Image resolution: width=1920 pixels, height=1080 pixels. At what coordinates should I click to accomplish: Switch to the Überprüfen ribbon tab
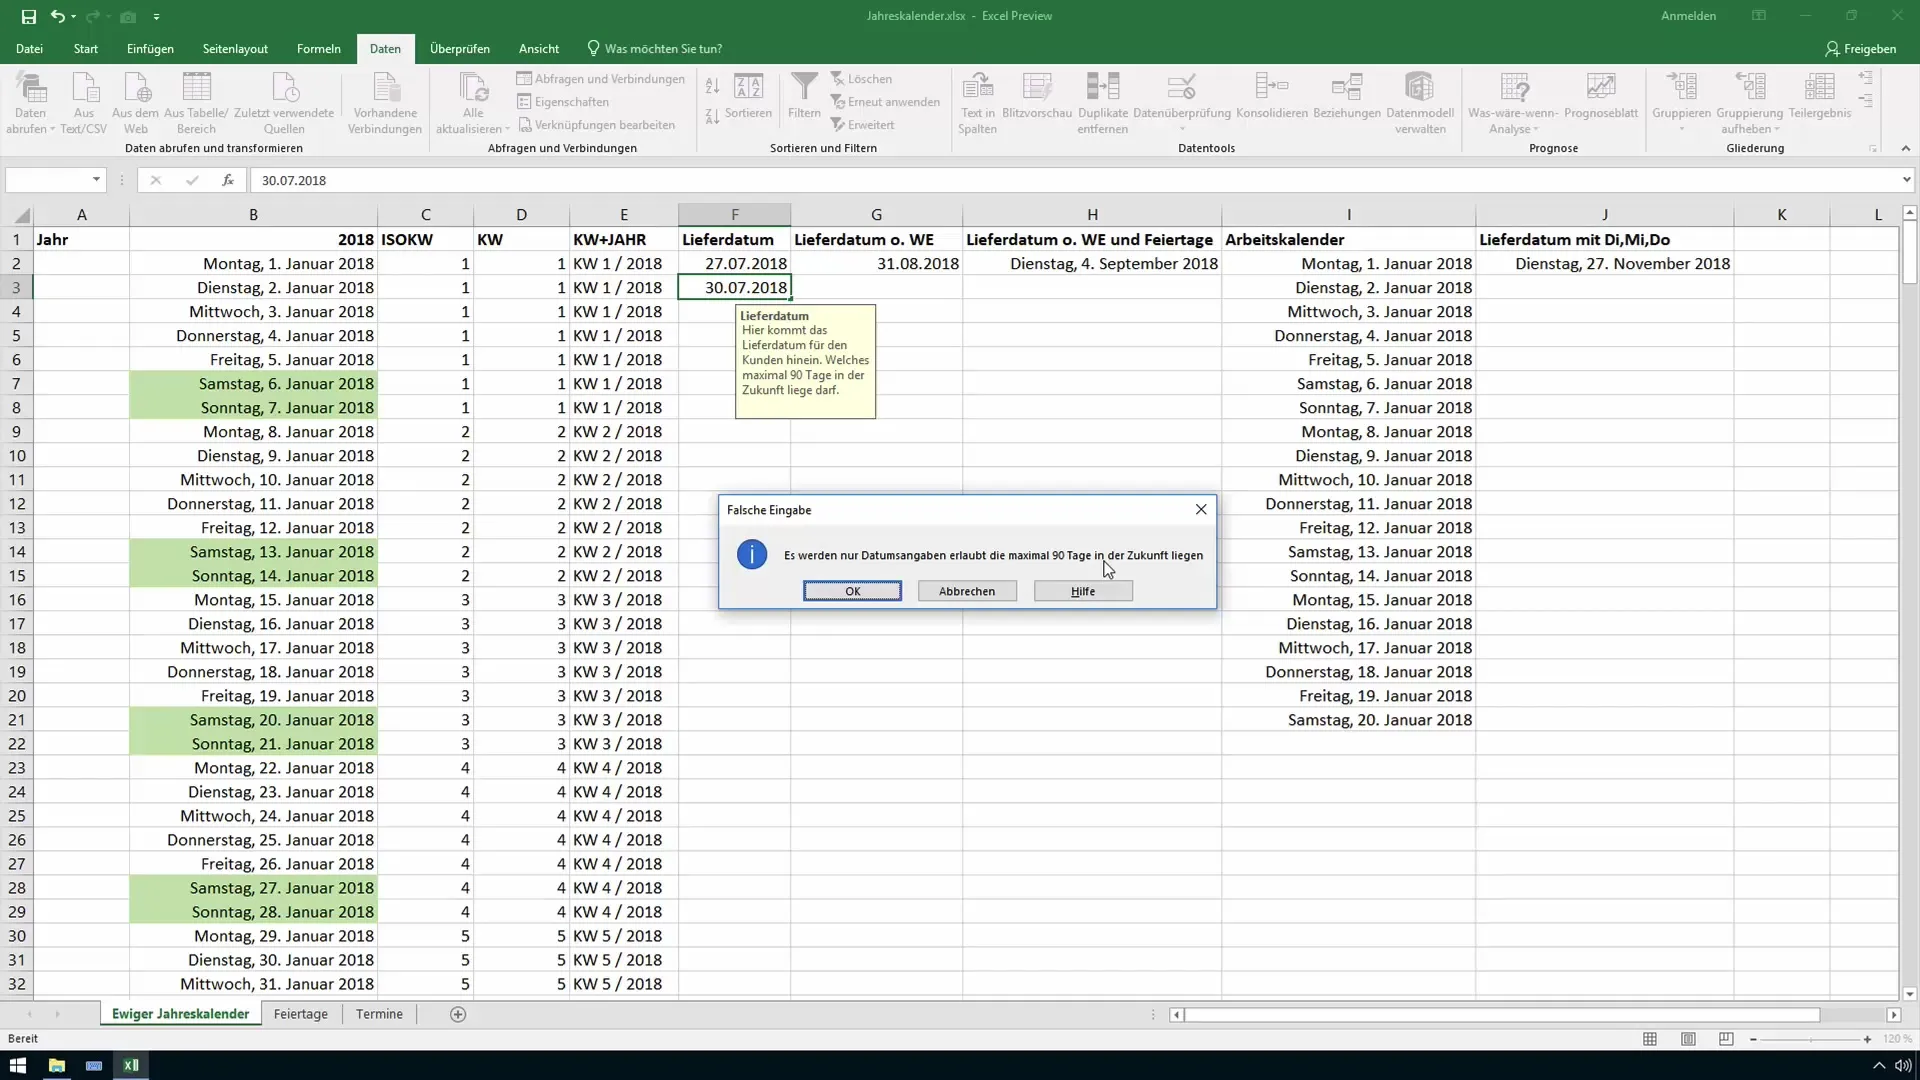point(460,48)
